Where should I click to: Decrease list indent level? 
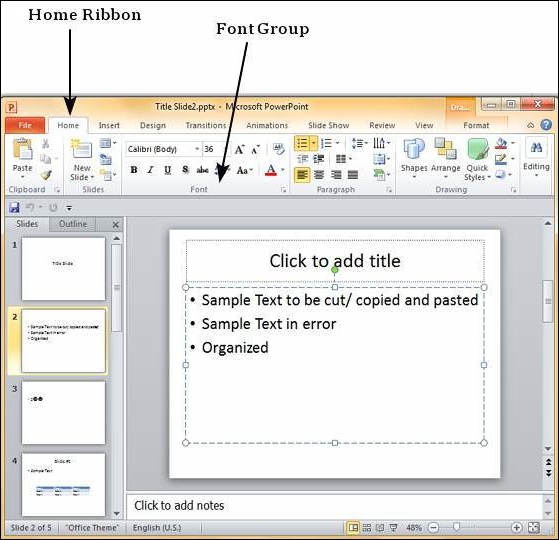303,159
